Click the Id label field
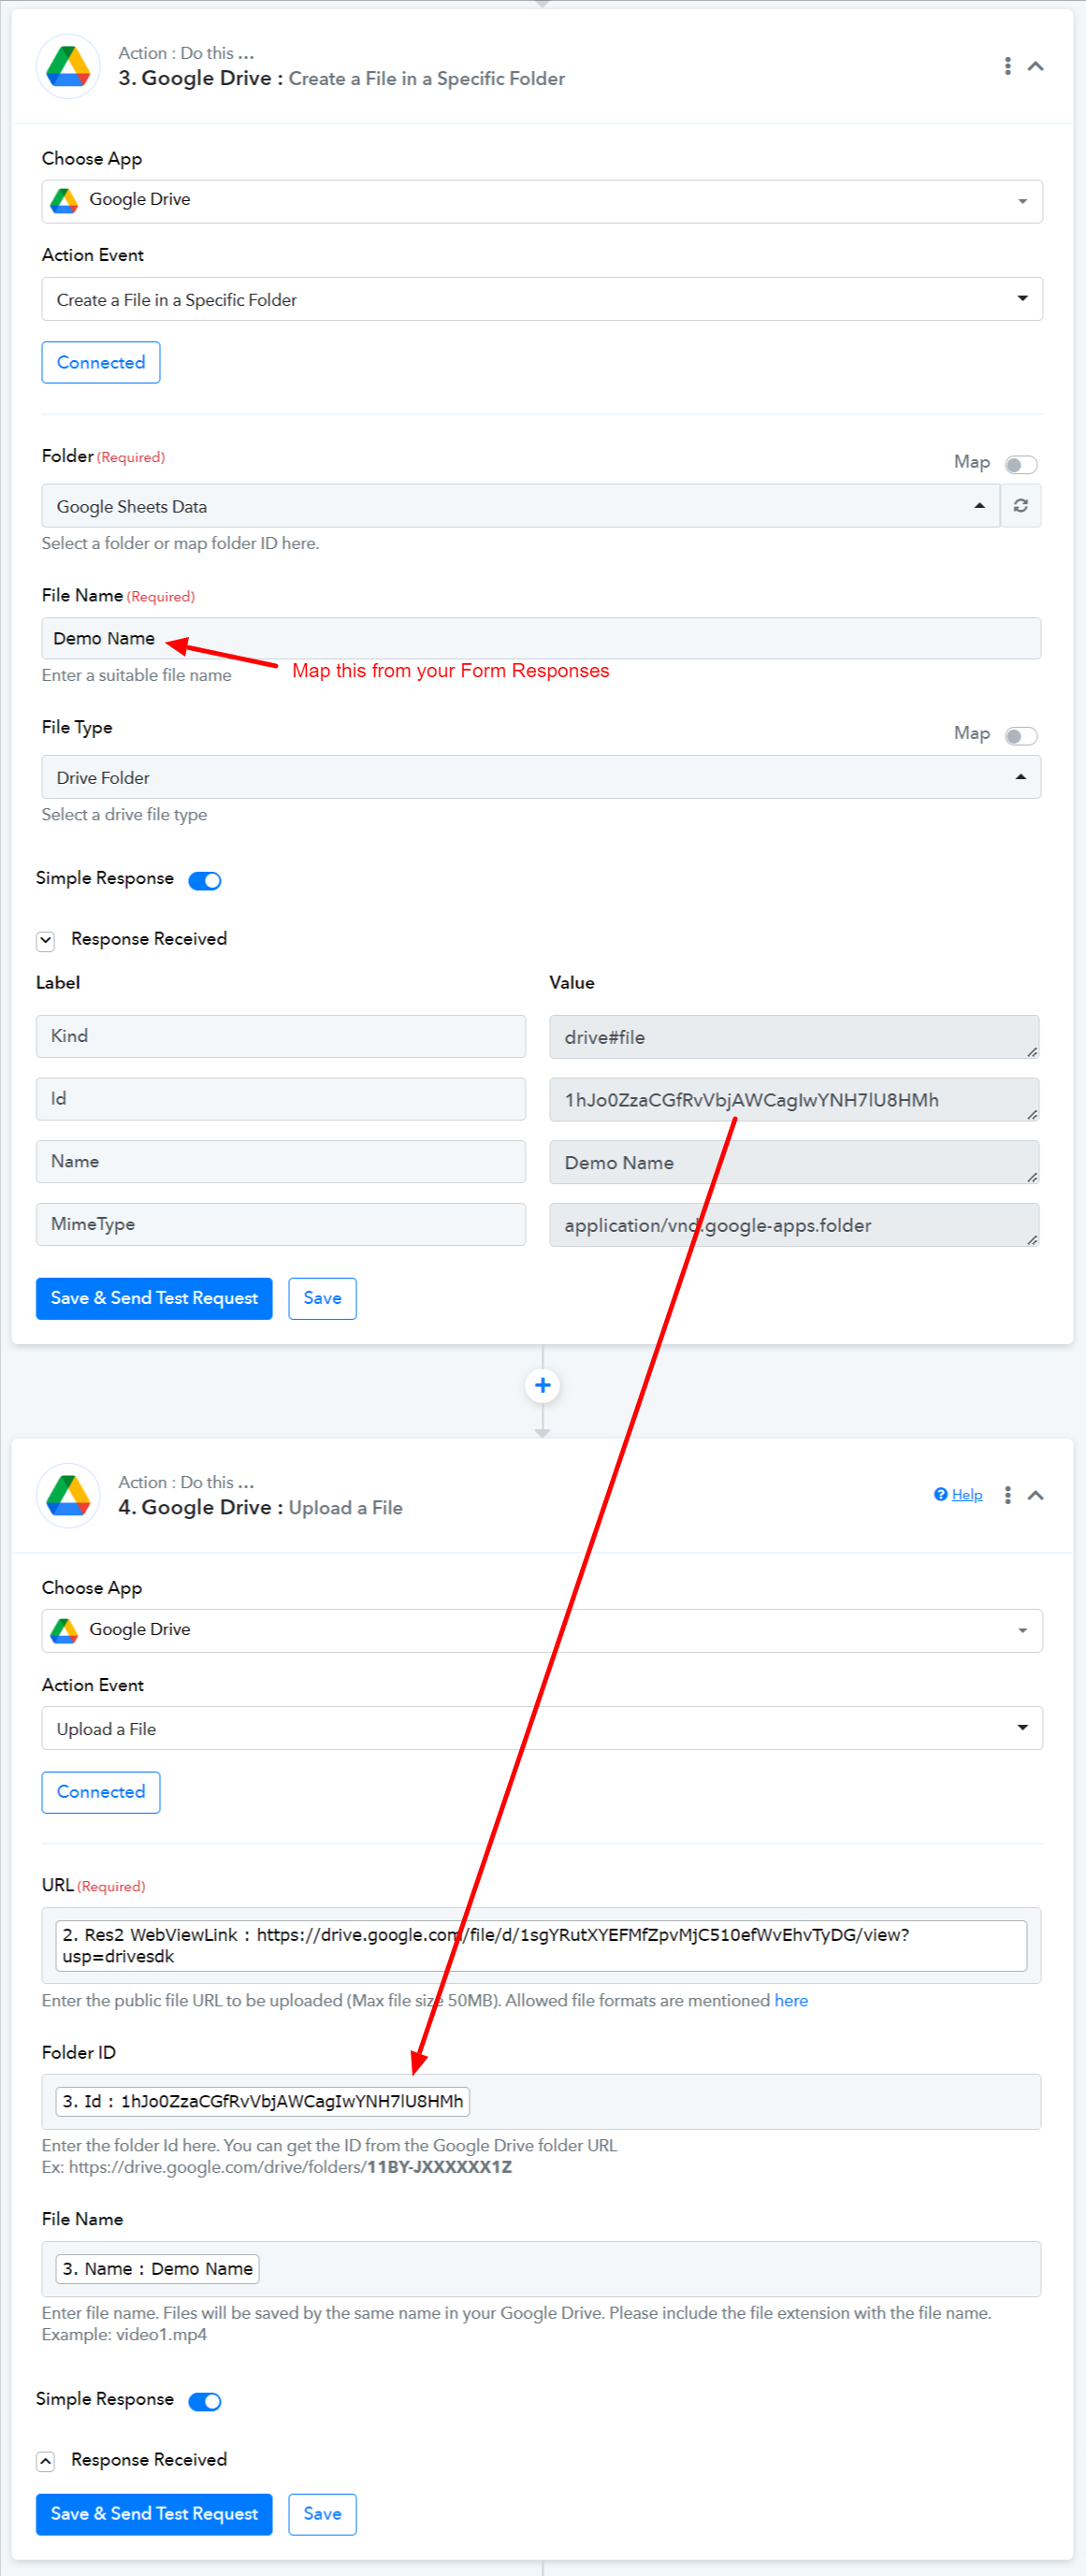1086x2576 pixels. (x=281, y=1099)
